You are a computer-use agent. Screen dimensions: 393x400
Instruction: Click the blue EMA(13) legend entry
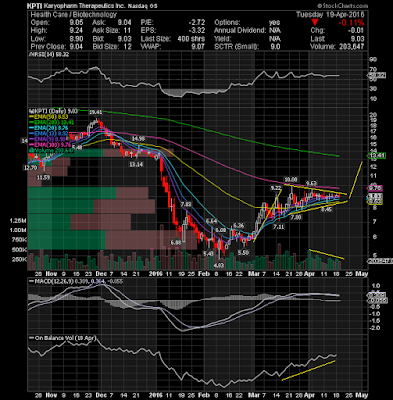pos(49,134)
